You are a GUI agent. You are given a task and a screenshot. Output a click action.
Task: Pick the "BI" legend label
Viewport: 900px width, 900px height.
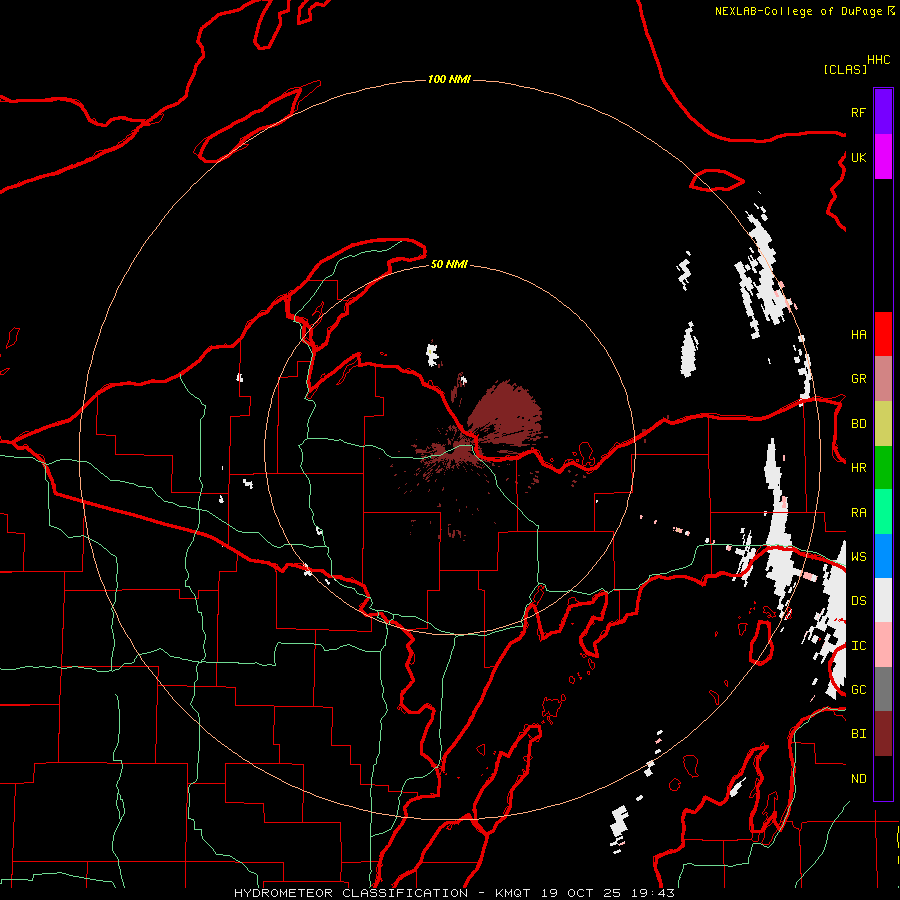click(858, 734)
